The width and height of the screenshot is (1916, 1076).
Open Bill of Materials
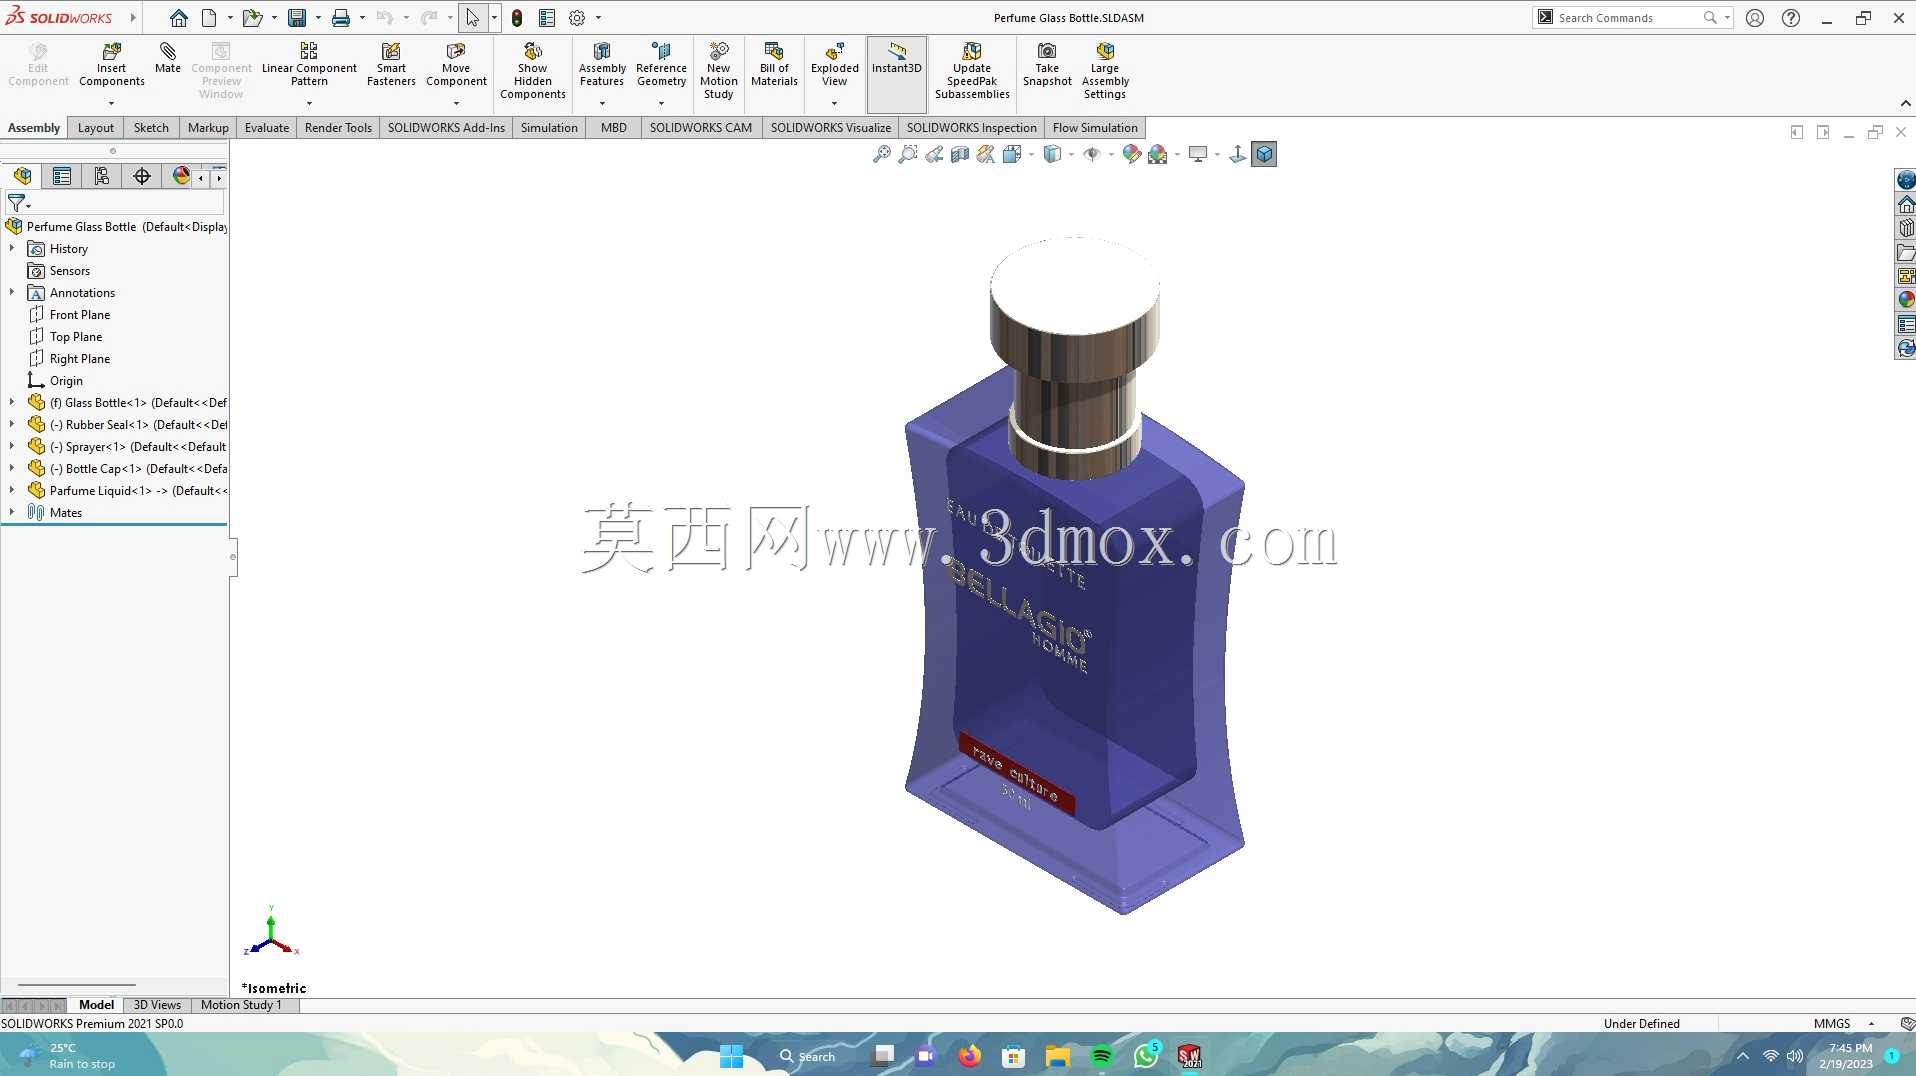[774, 65]
